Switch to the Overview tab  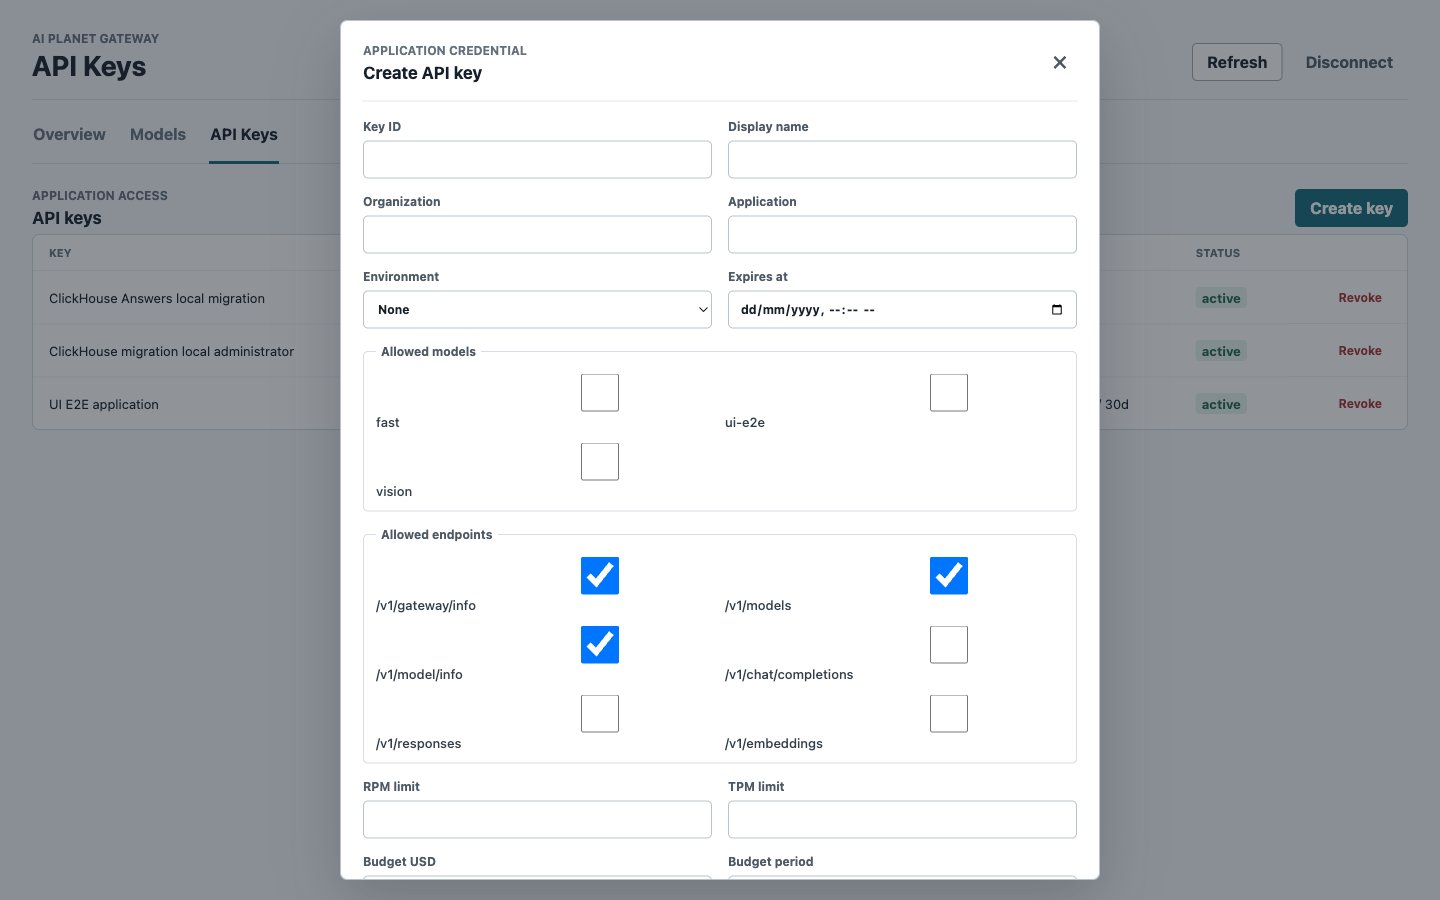point(69,135)
